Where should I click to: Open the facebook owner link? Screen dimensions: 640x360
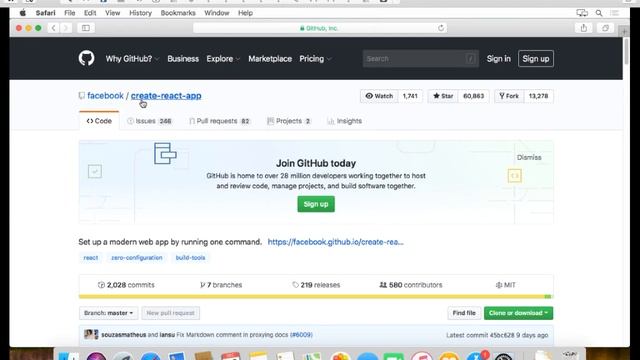click(x=105, y=96)
